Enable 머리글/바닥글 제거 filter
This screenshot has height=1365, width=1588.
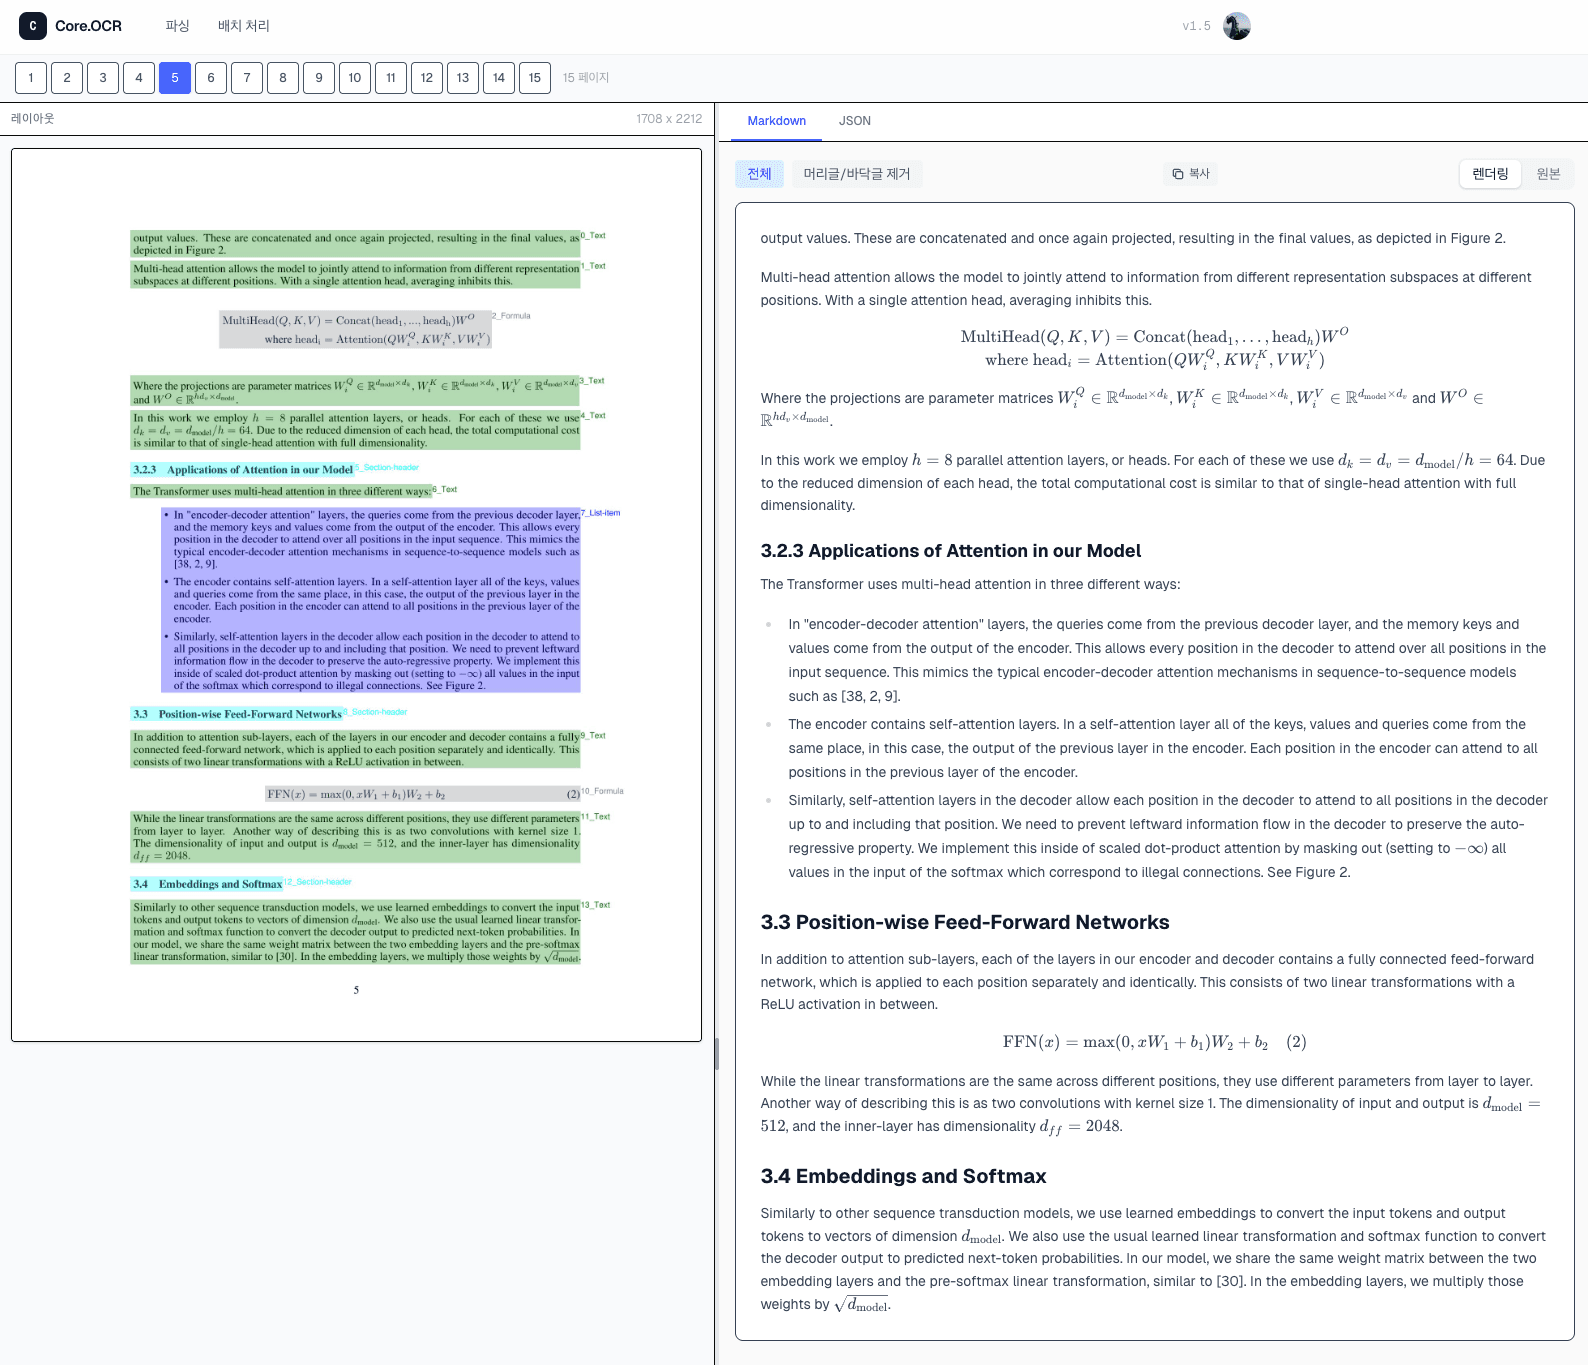point(857,174)
